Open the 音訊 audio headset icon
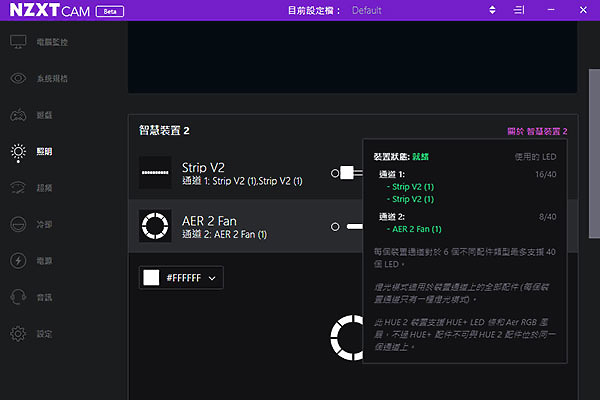This screenshot has height=400, width=600. click(18, 297)
